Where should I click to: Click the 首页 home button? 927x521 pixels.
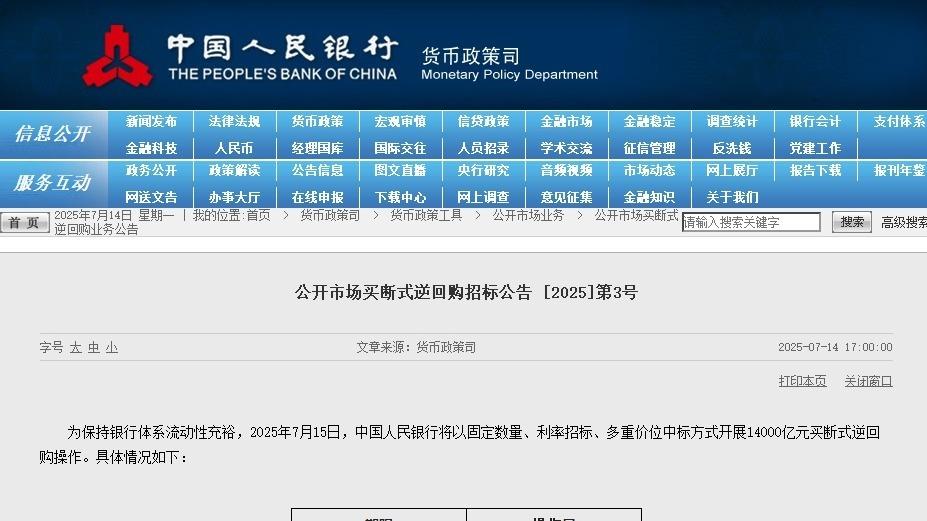pyautogui.click(x=24, y=222)
